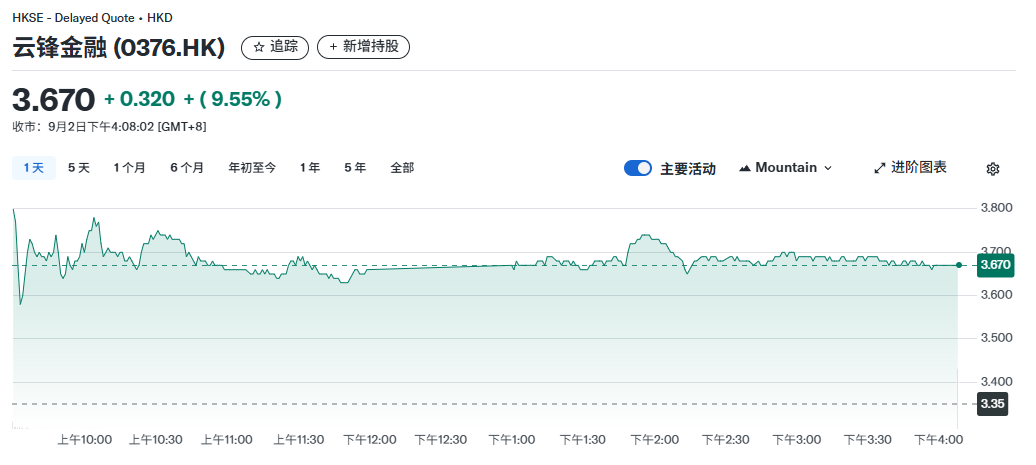
Task: Click the plus icon in 新增持股 button
Action: (x=333, y=47)
